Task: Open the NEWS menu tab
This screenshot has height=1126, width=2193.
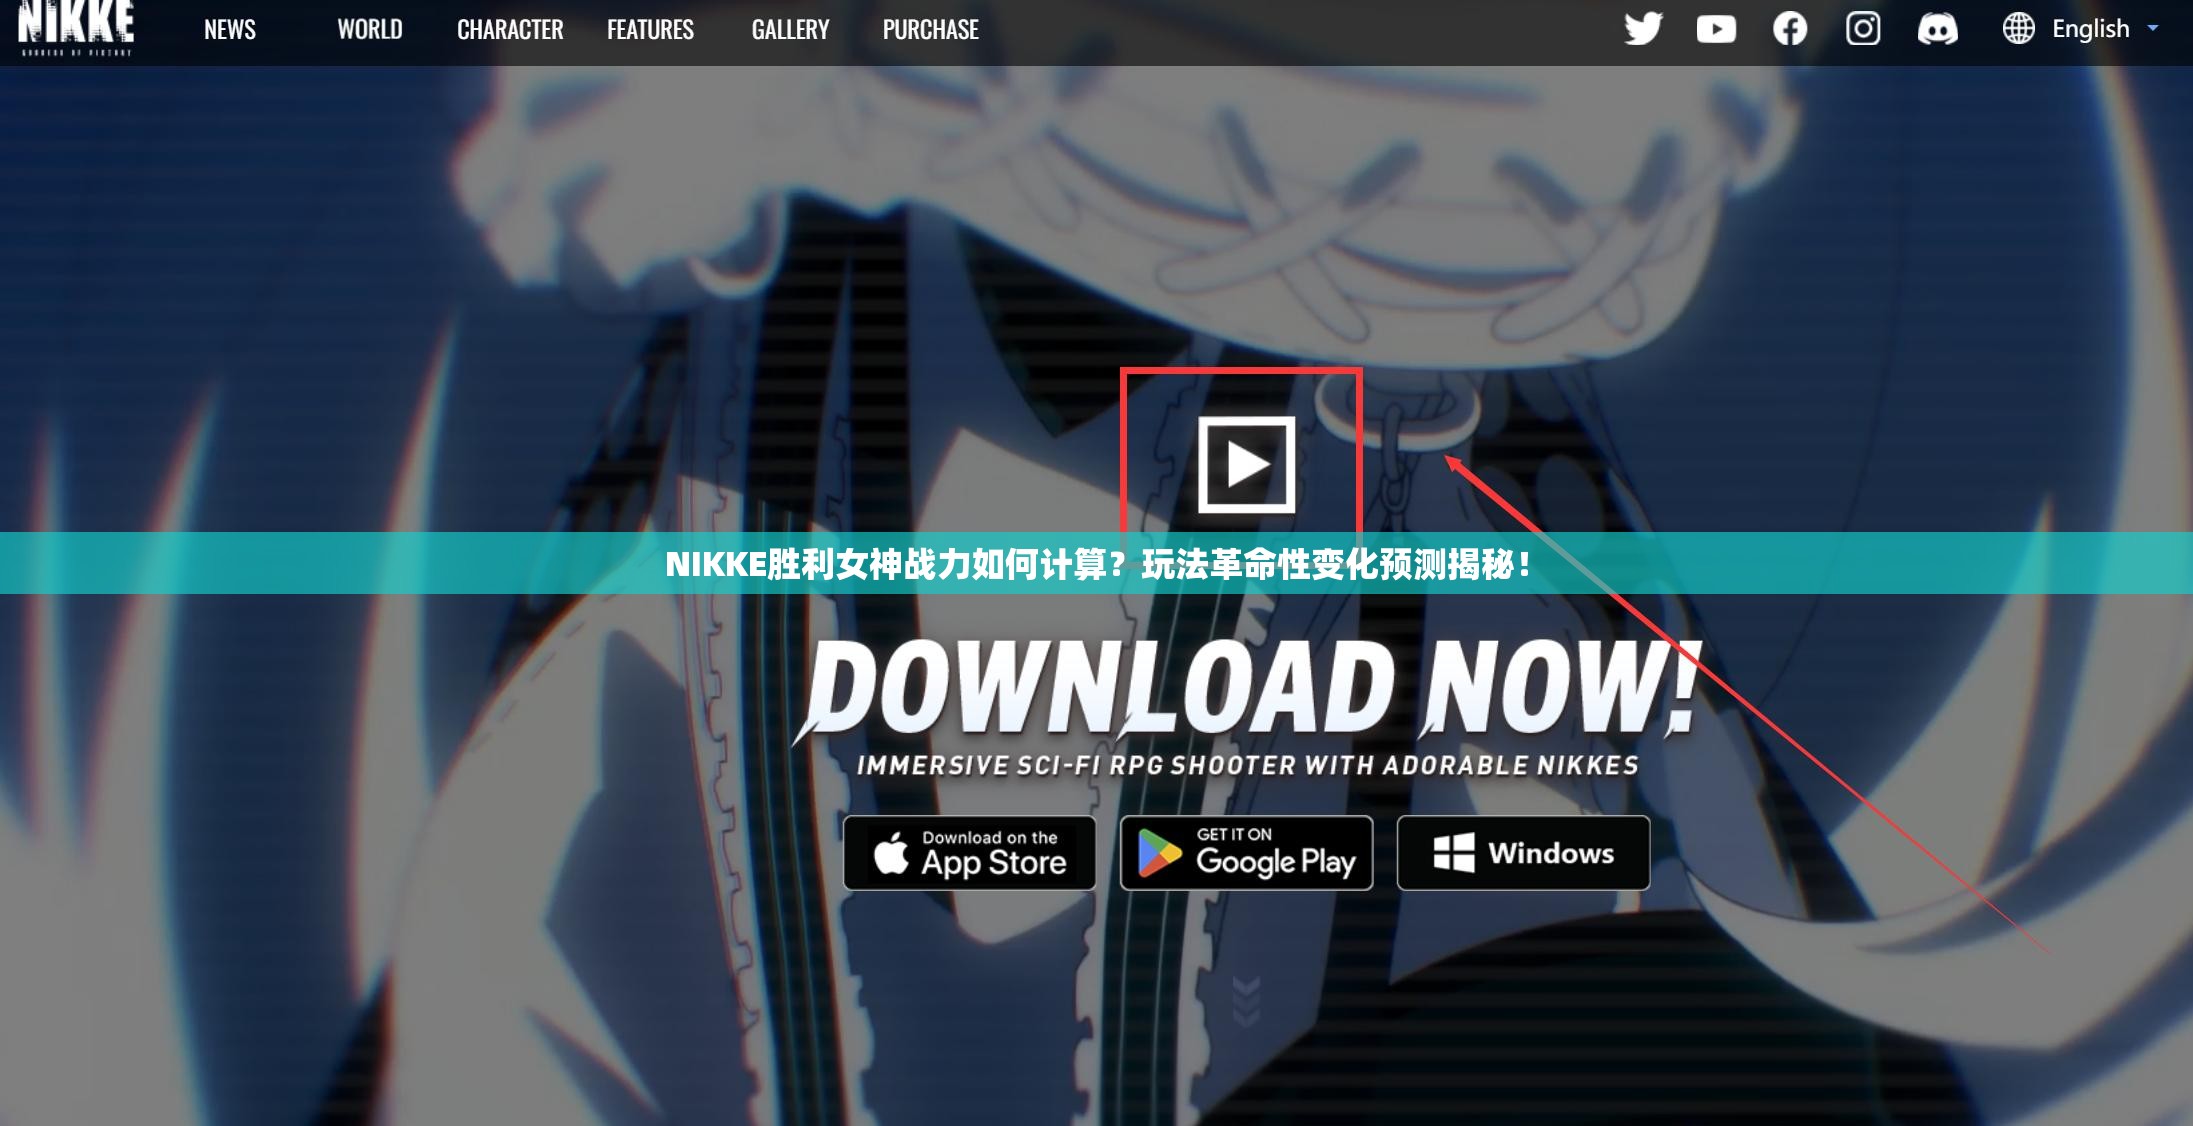Action: coord(230,29)
